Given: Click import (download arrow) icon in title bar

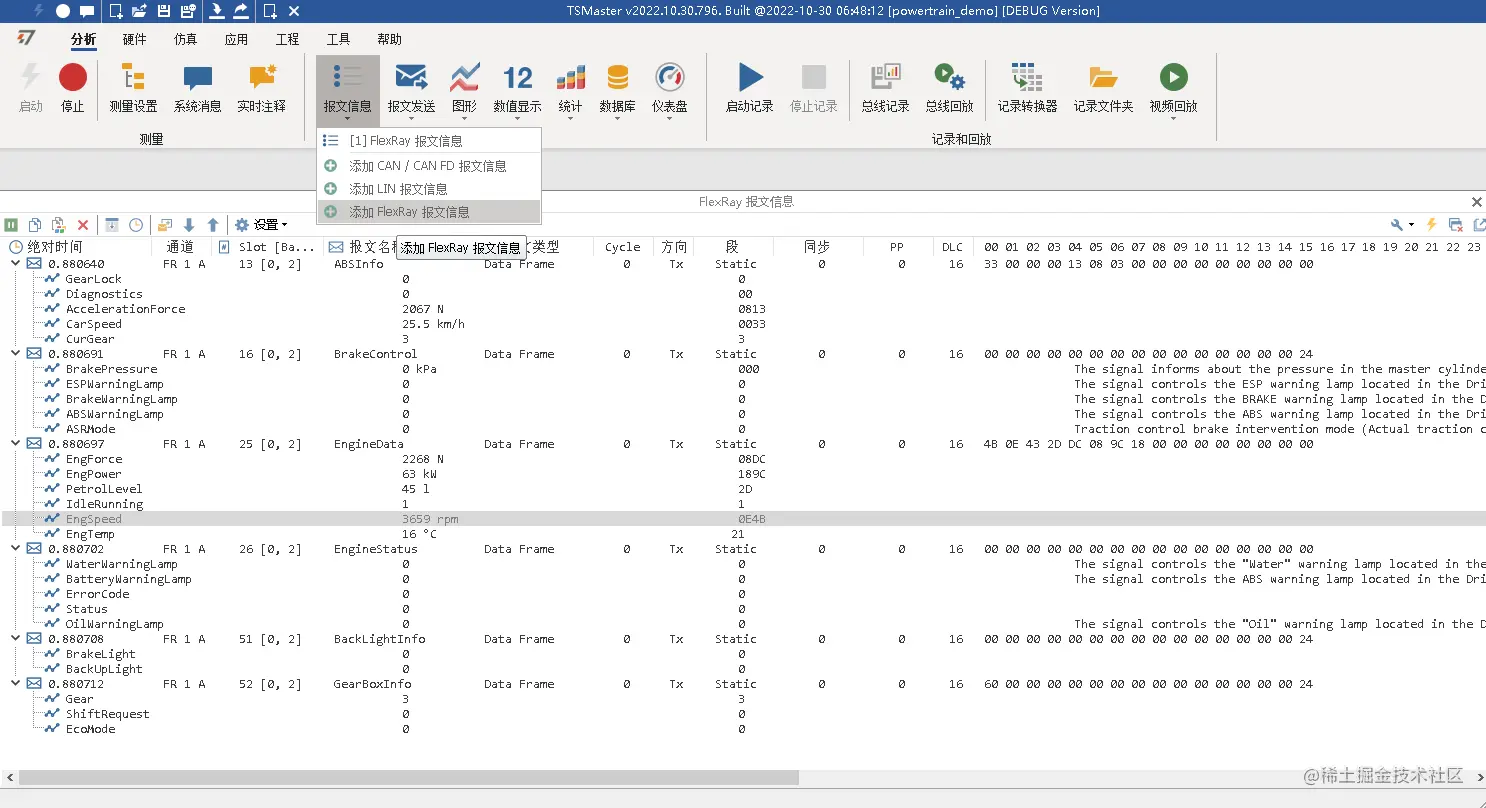Looking at the screenshot, I should 217,11.
